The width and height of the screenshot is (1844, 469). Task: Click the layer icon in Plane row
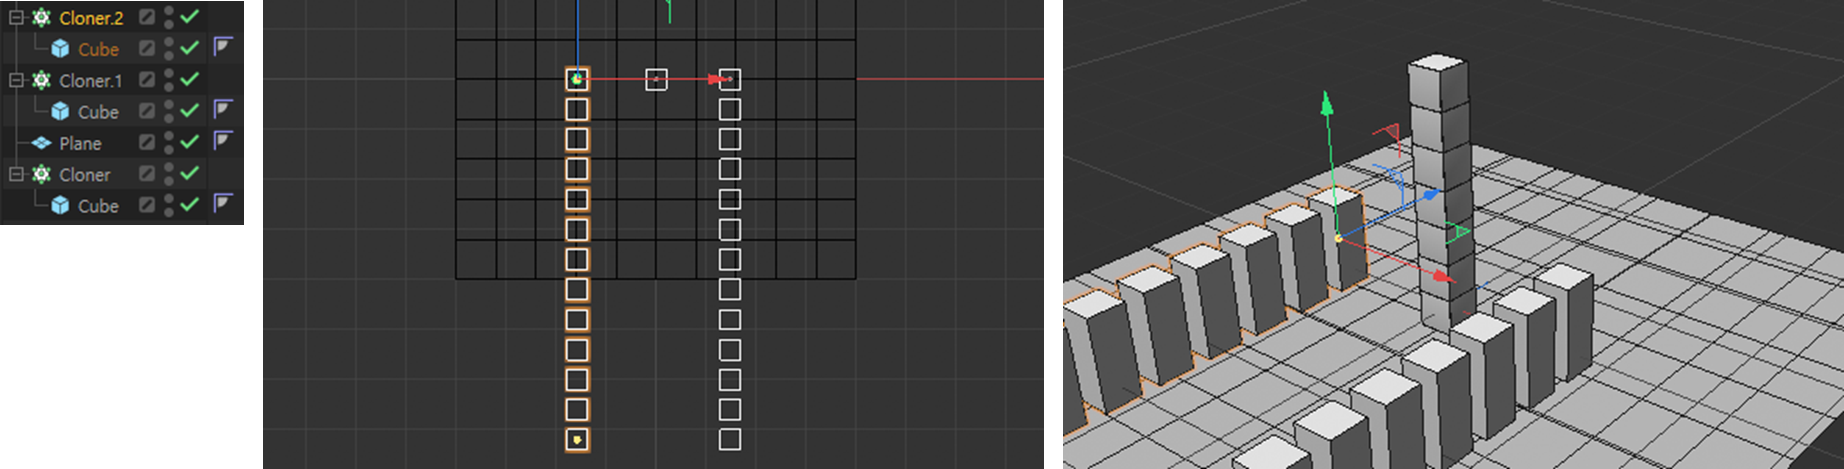147,142
